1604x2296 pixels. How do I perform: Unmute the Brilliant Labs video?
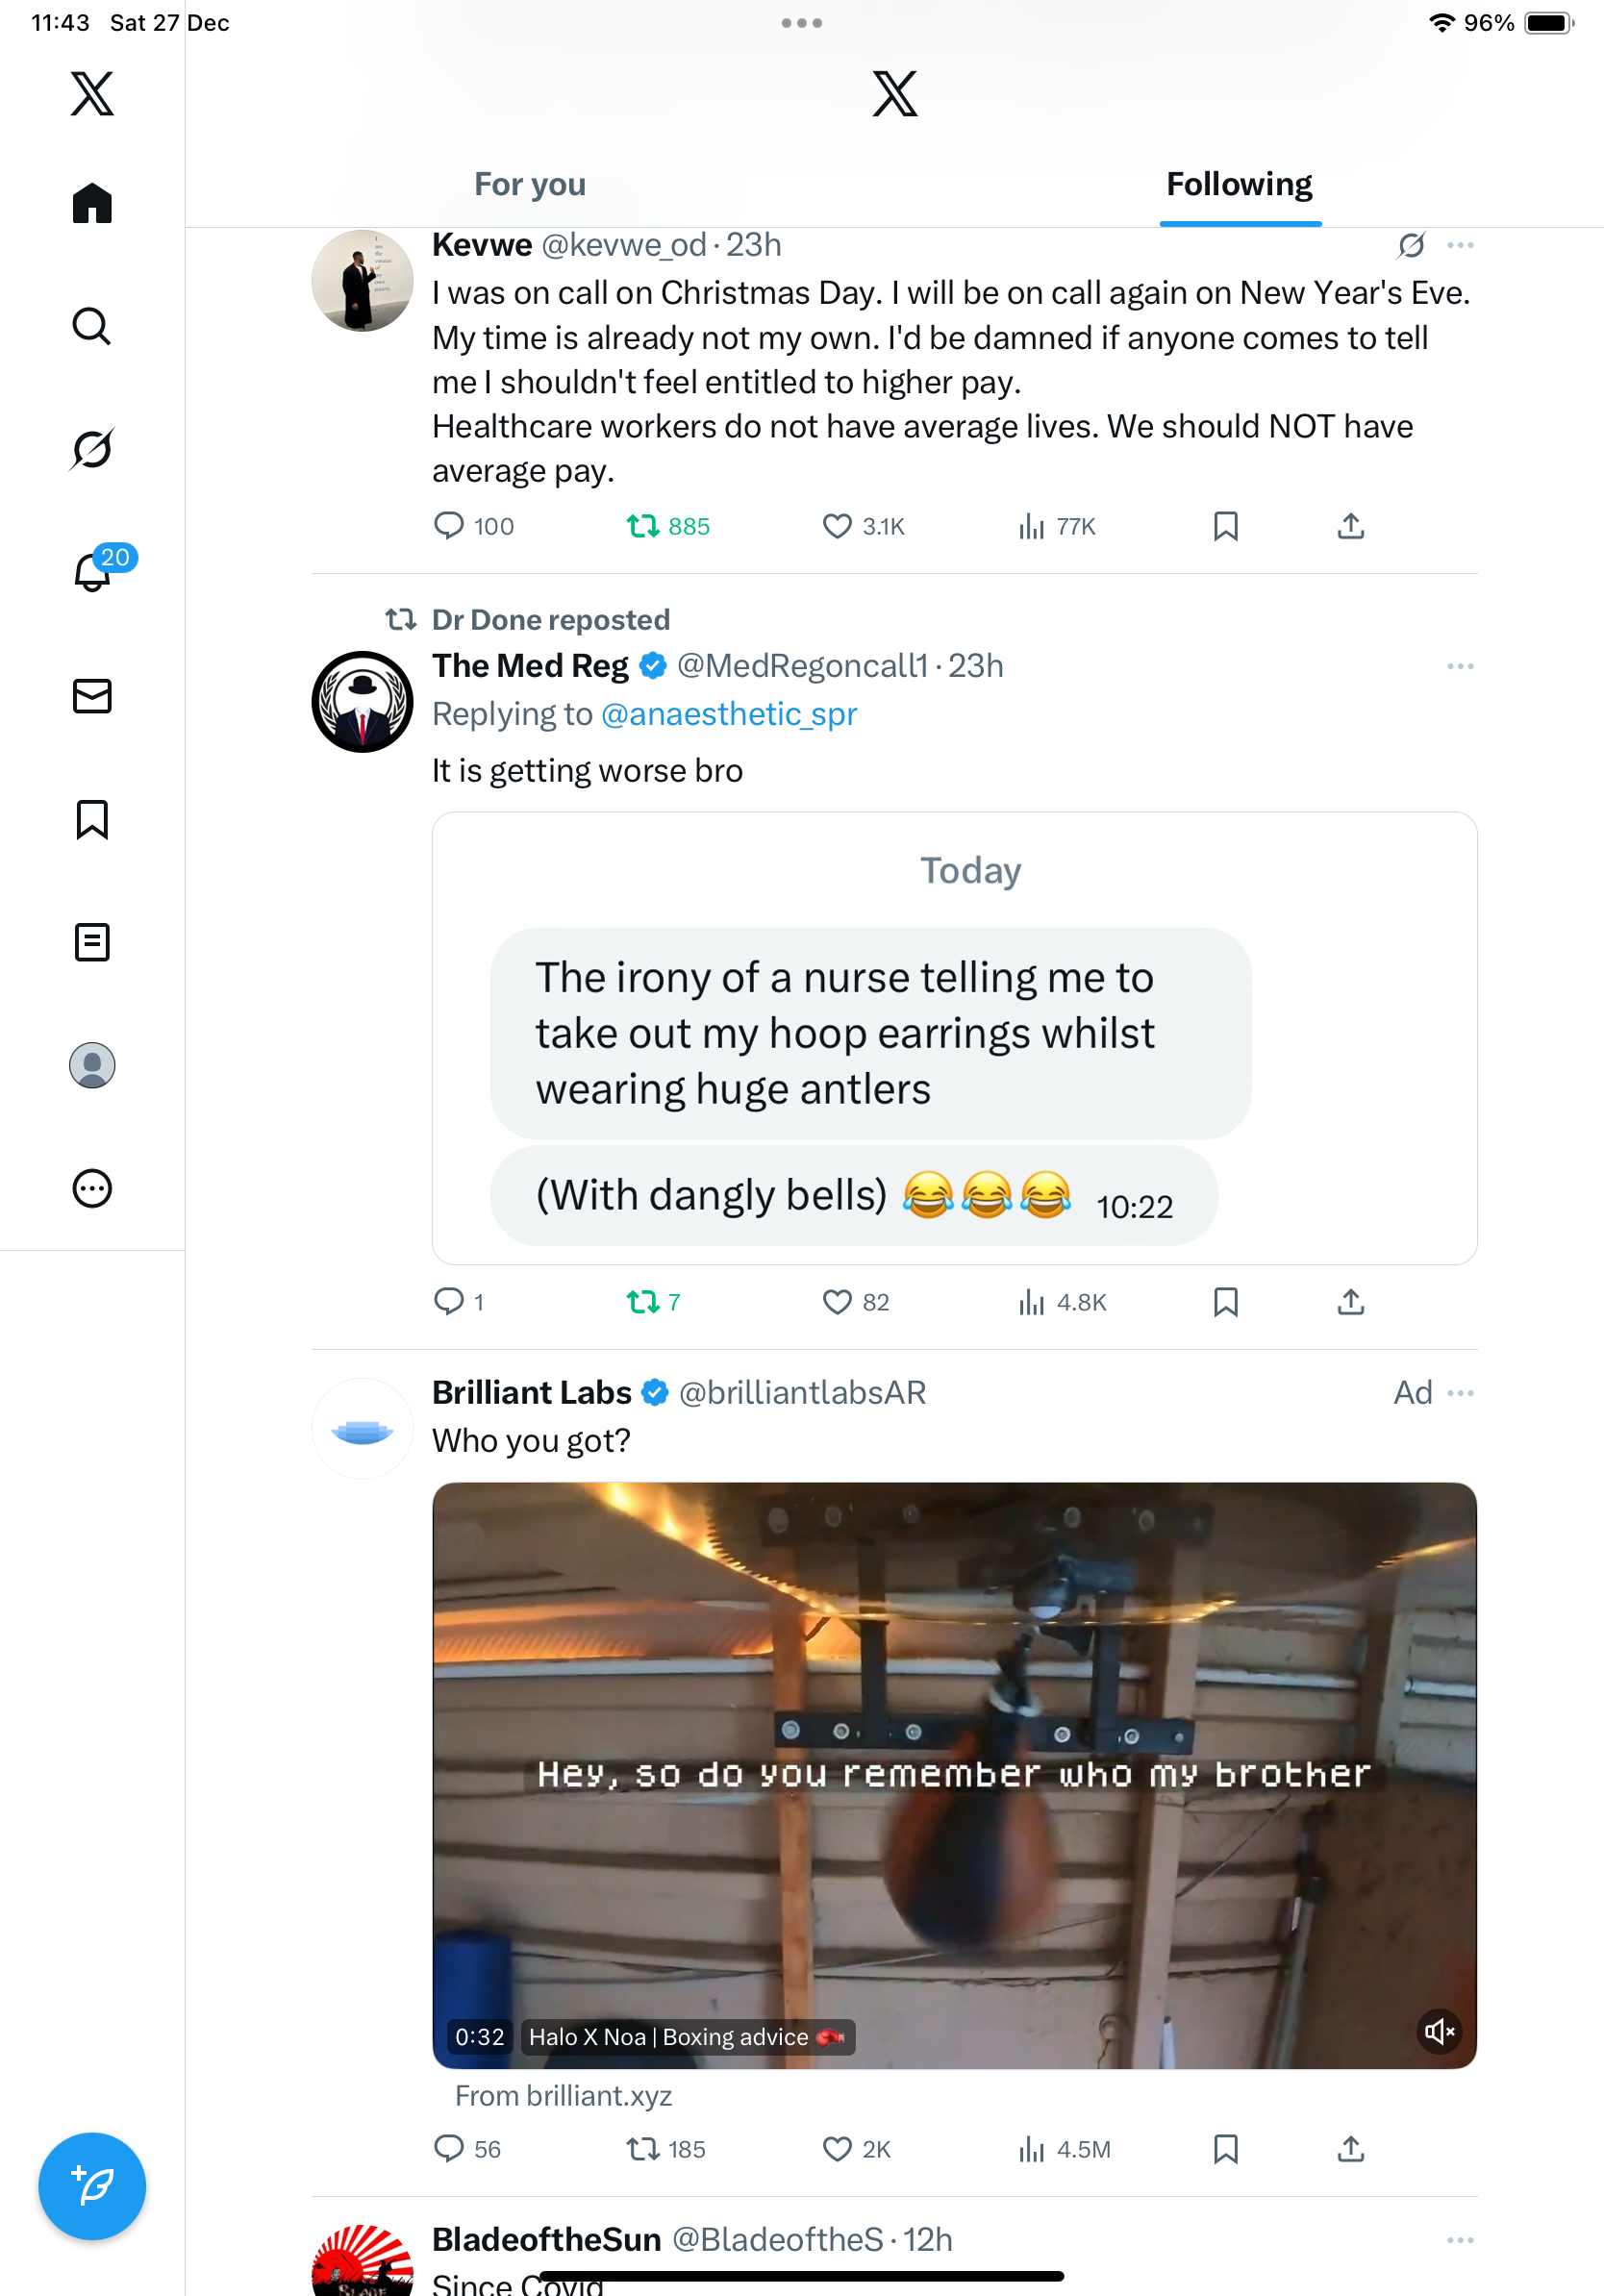pyautogui.click(x=1439, y=2031)
